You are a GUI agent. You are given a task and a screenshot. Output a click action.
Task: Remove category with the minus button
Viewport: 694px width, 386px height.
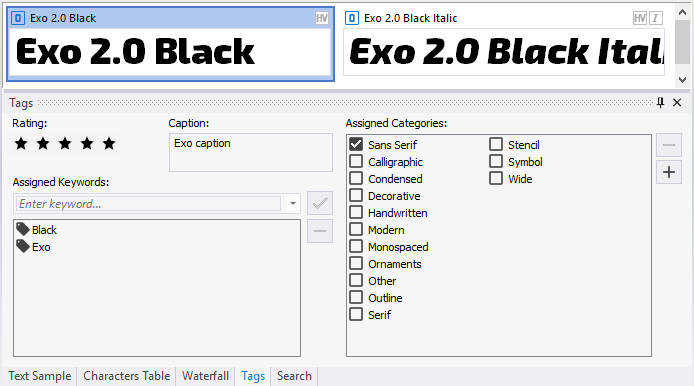tap(669, 145)
